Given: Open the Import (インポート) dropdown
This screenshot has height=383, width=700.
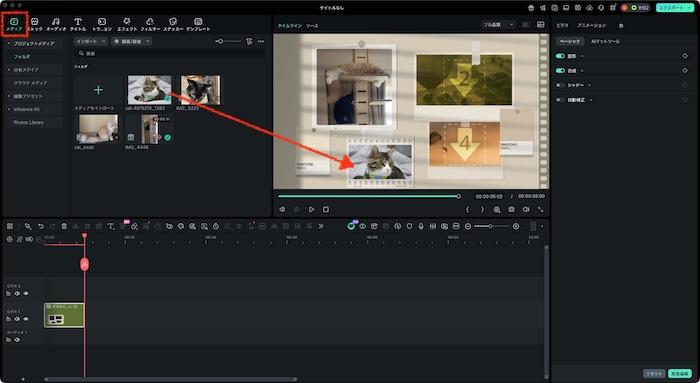Looking at the screenshot, I should click(x=91, y=41).
